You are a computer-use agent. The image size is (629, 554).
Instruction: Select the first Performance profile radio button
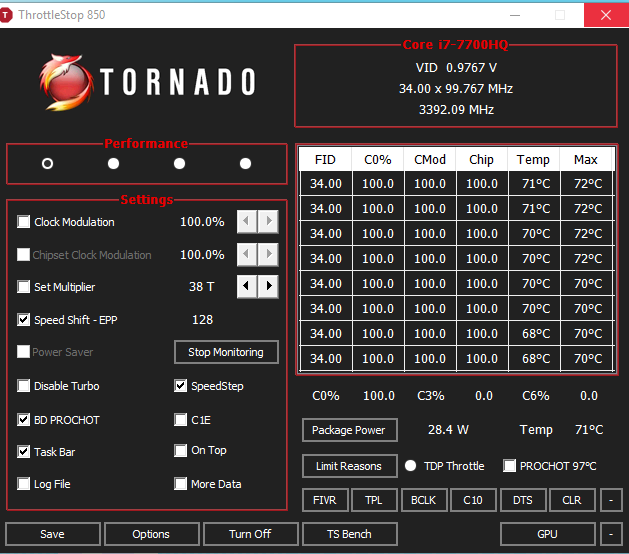47,164
